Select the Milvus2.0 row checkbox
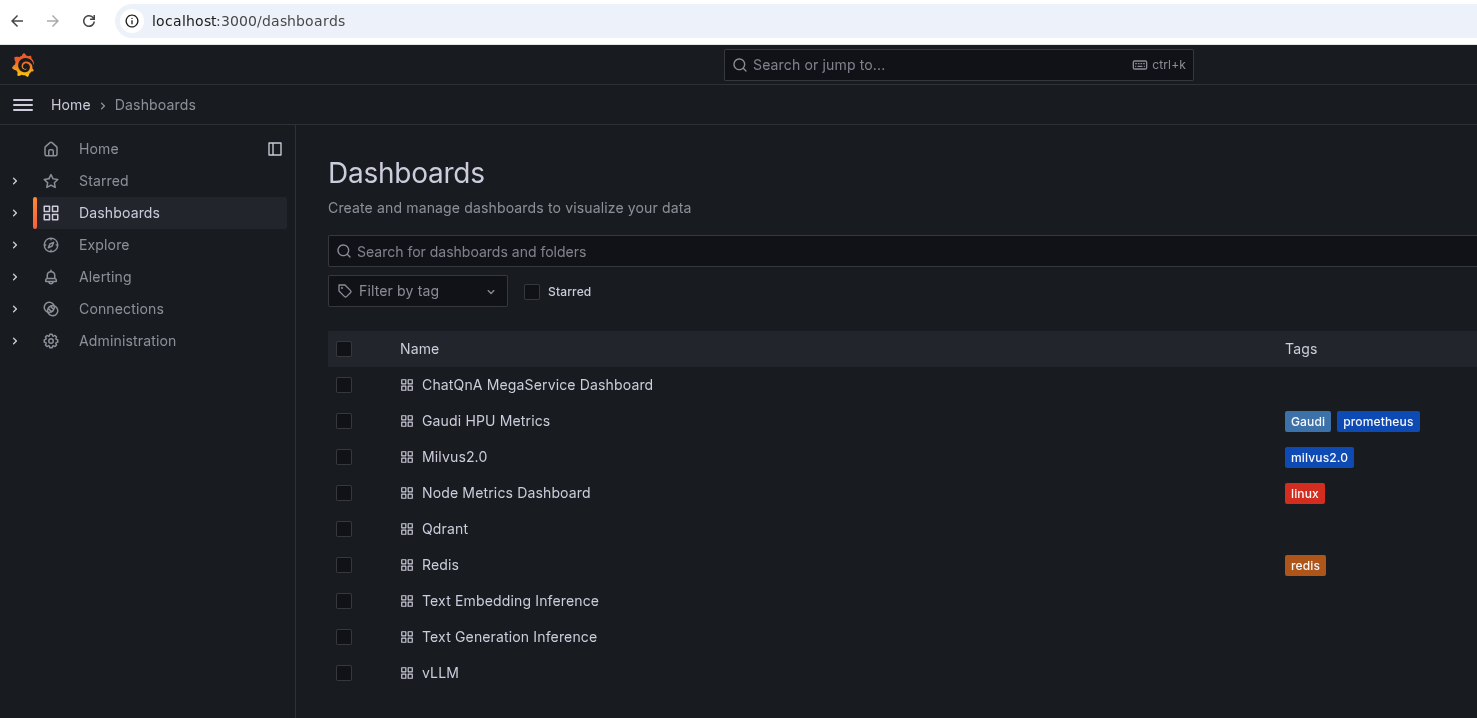 click(x=344, y=457)
